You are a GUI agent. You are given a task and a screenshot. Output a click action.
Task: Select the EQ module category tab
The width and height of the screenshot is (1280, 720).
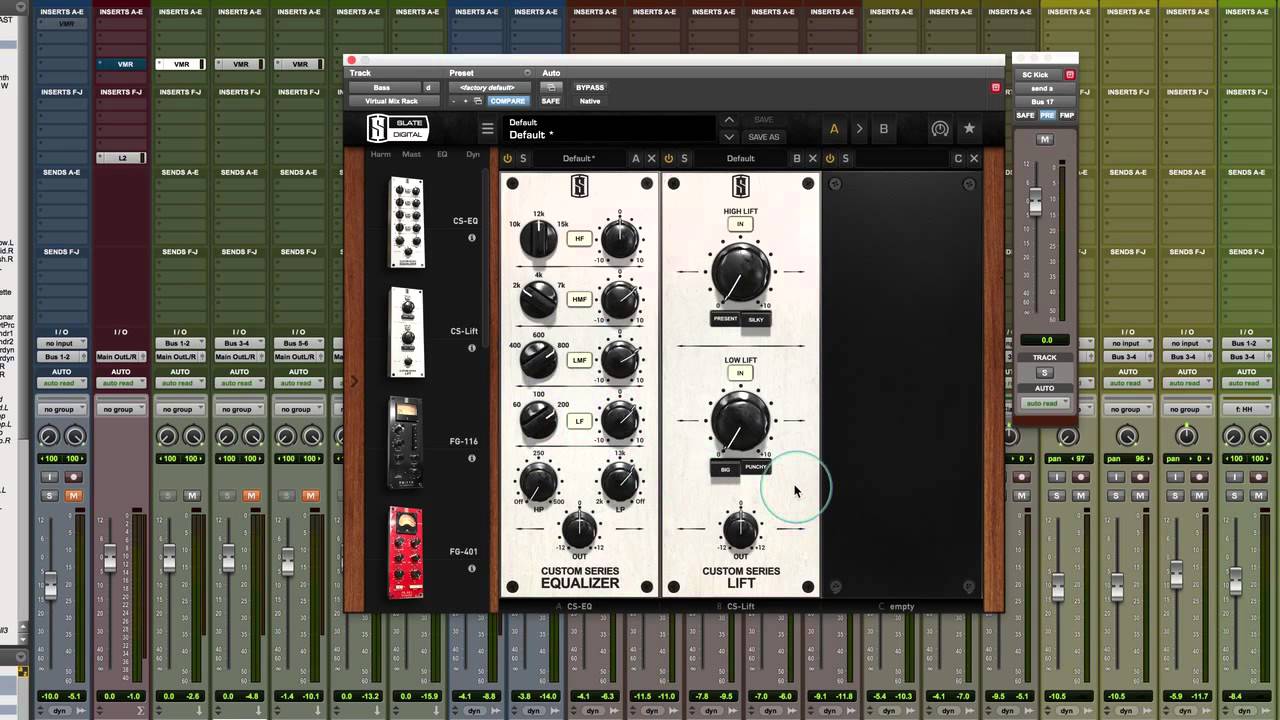442,155
